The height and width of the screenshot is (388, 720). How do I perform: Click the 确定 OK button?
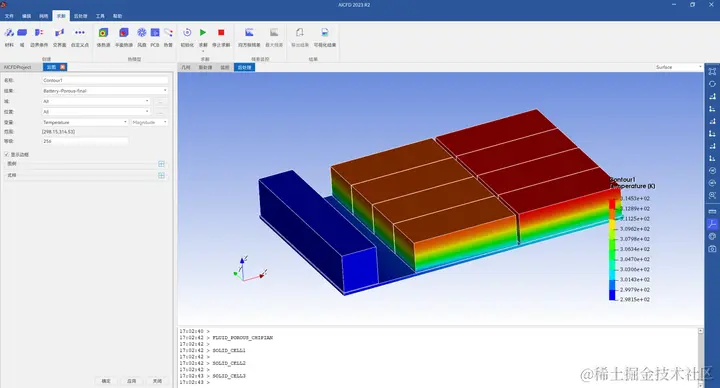click(x=106, y=381)
